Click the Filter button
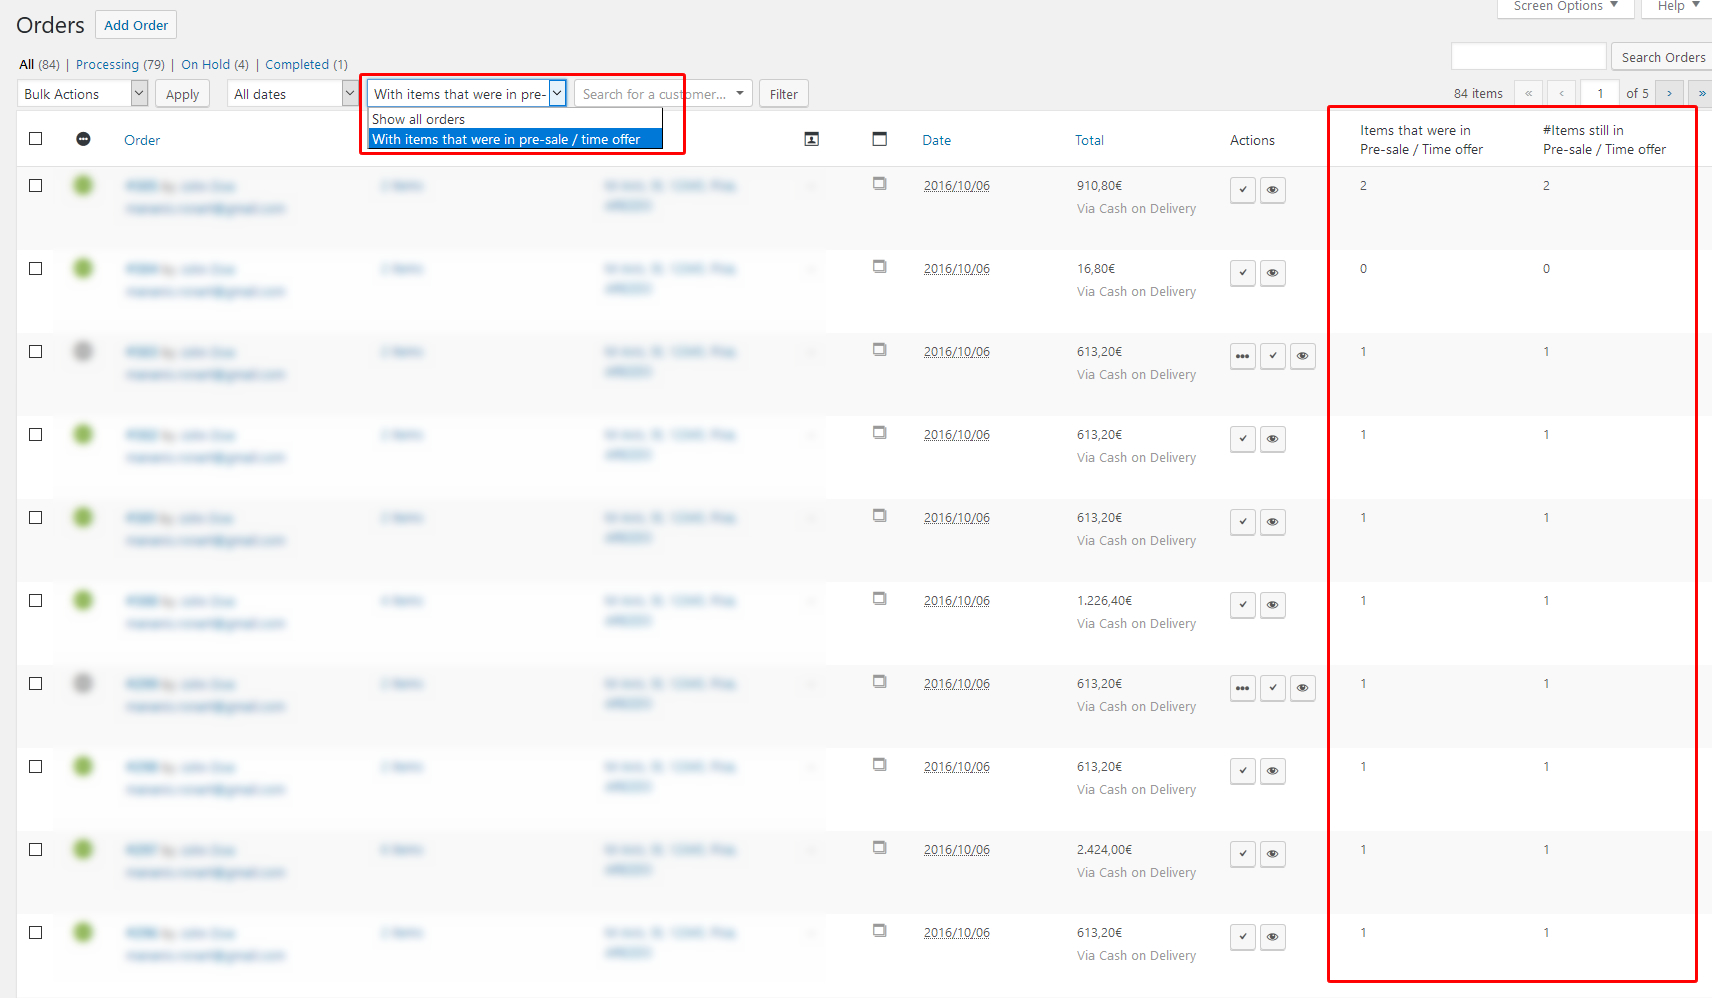The width and height of the screenshot is (1712, 998). tap(783, 94)
